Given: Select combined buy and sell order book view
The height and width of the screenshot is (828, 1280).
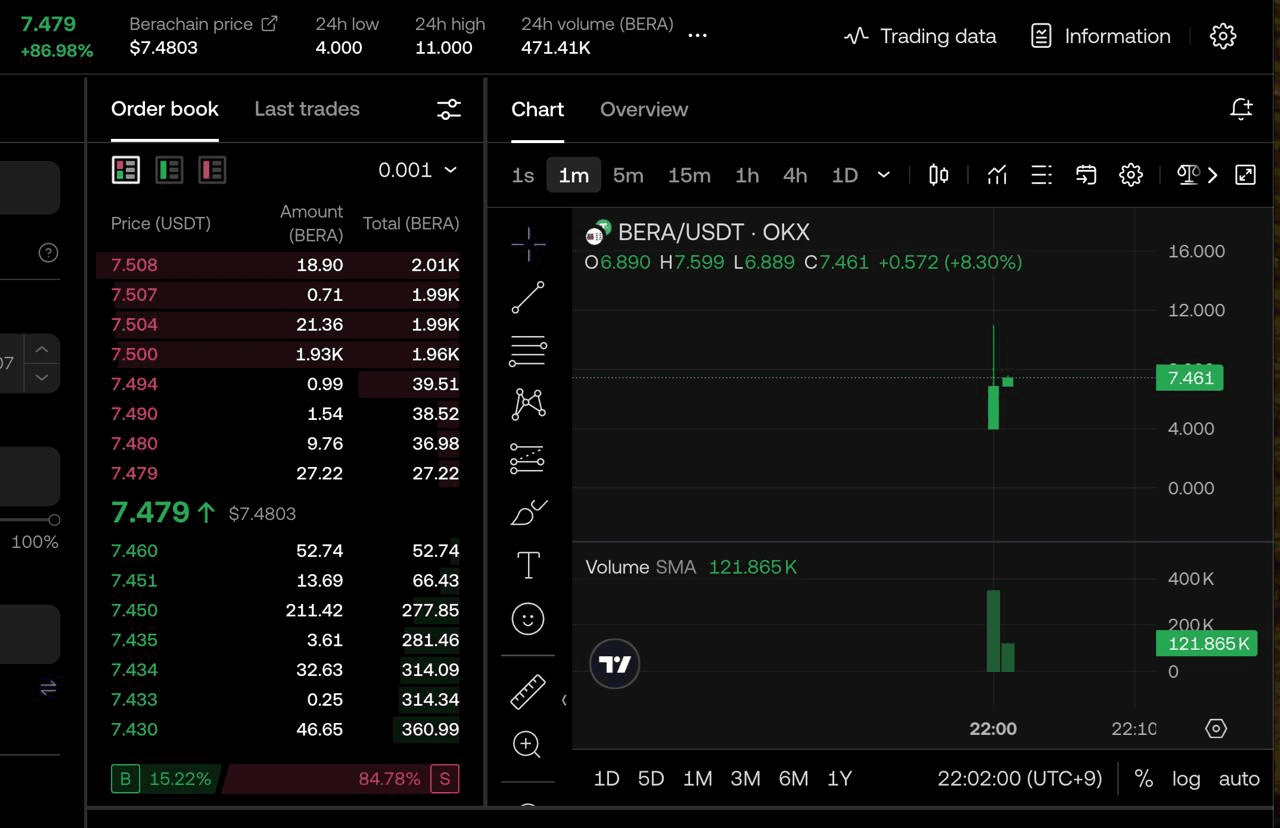Looking at the screenshot, I should [x=126, y=170].
